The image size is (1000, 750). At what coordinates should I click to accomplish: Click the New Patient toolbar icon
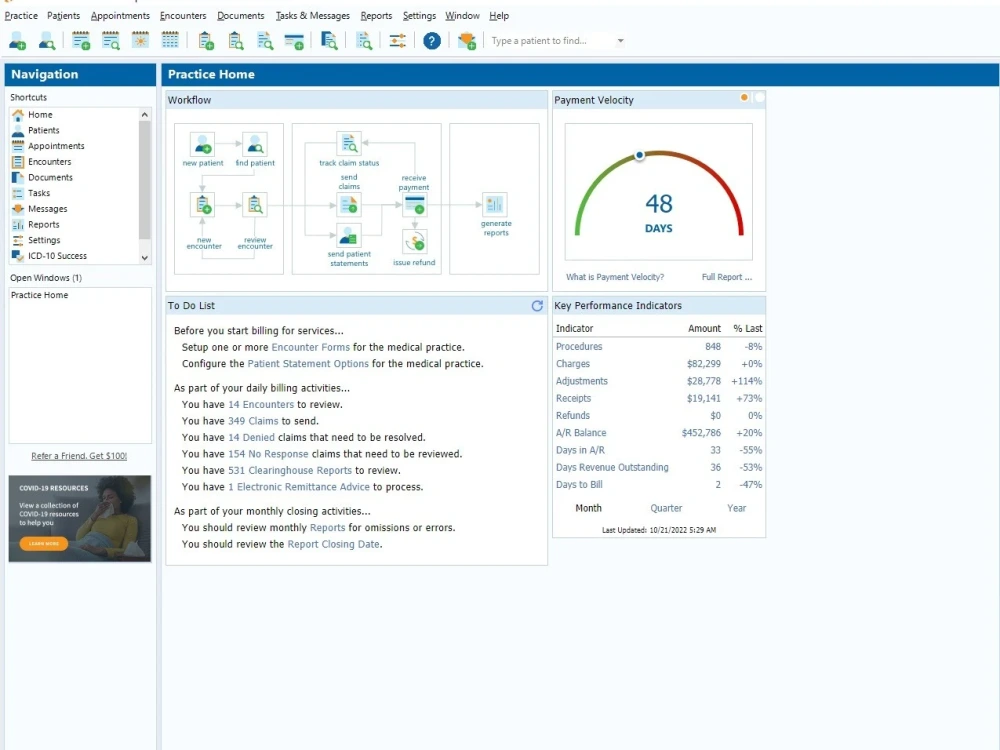pyautogui.click(x=17, y=41)
